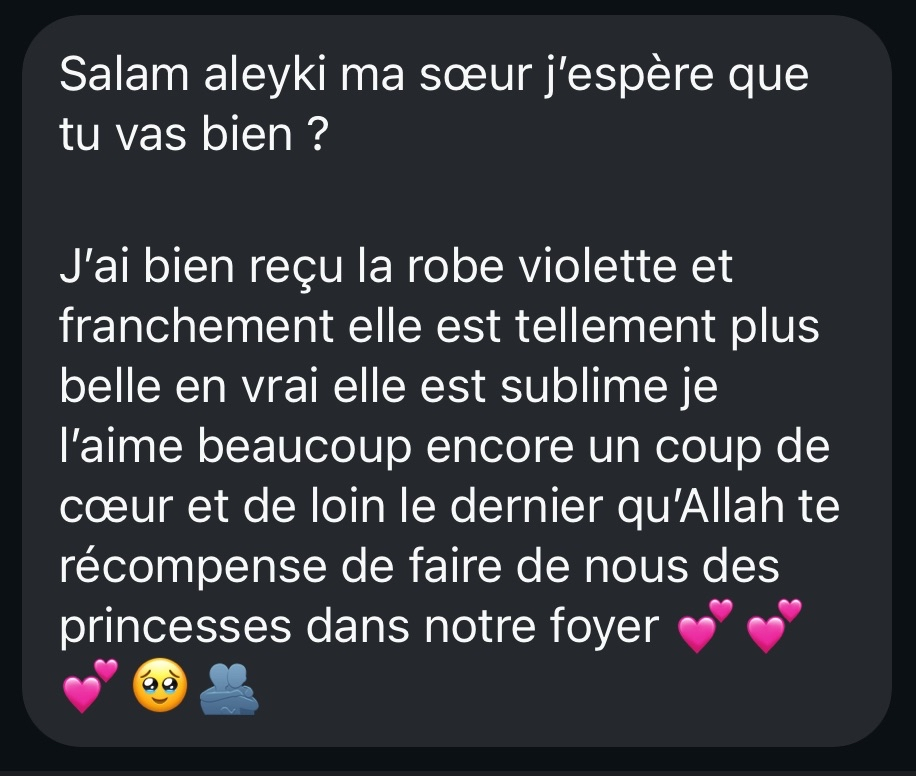Click "qu'Allah" in the message text
Viewport: 916px width, 776px height.
tap(700, 506)
